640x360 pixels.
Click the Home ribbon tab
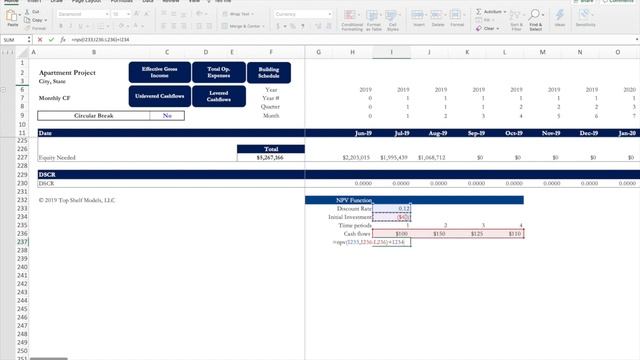coord(11,2)
